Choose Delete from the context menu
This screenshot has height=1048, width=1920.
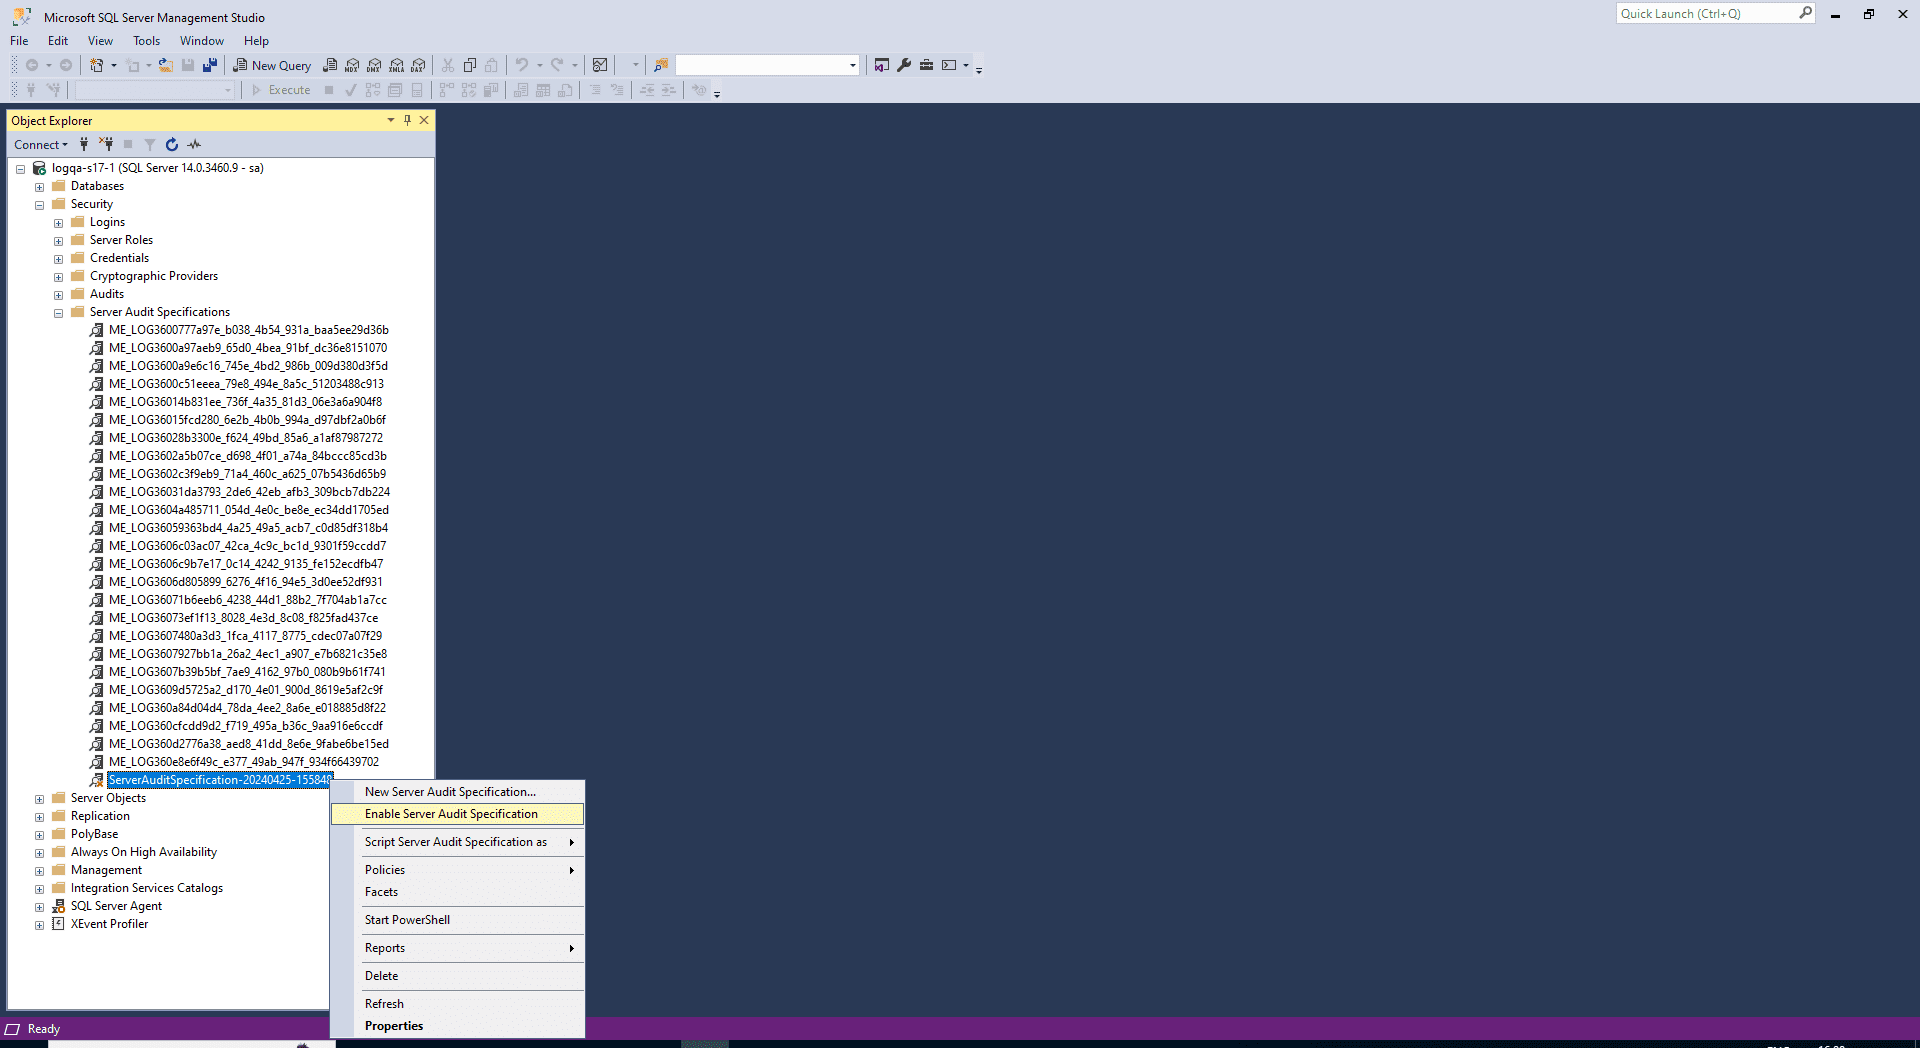(x=458, y=976)
